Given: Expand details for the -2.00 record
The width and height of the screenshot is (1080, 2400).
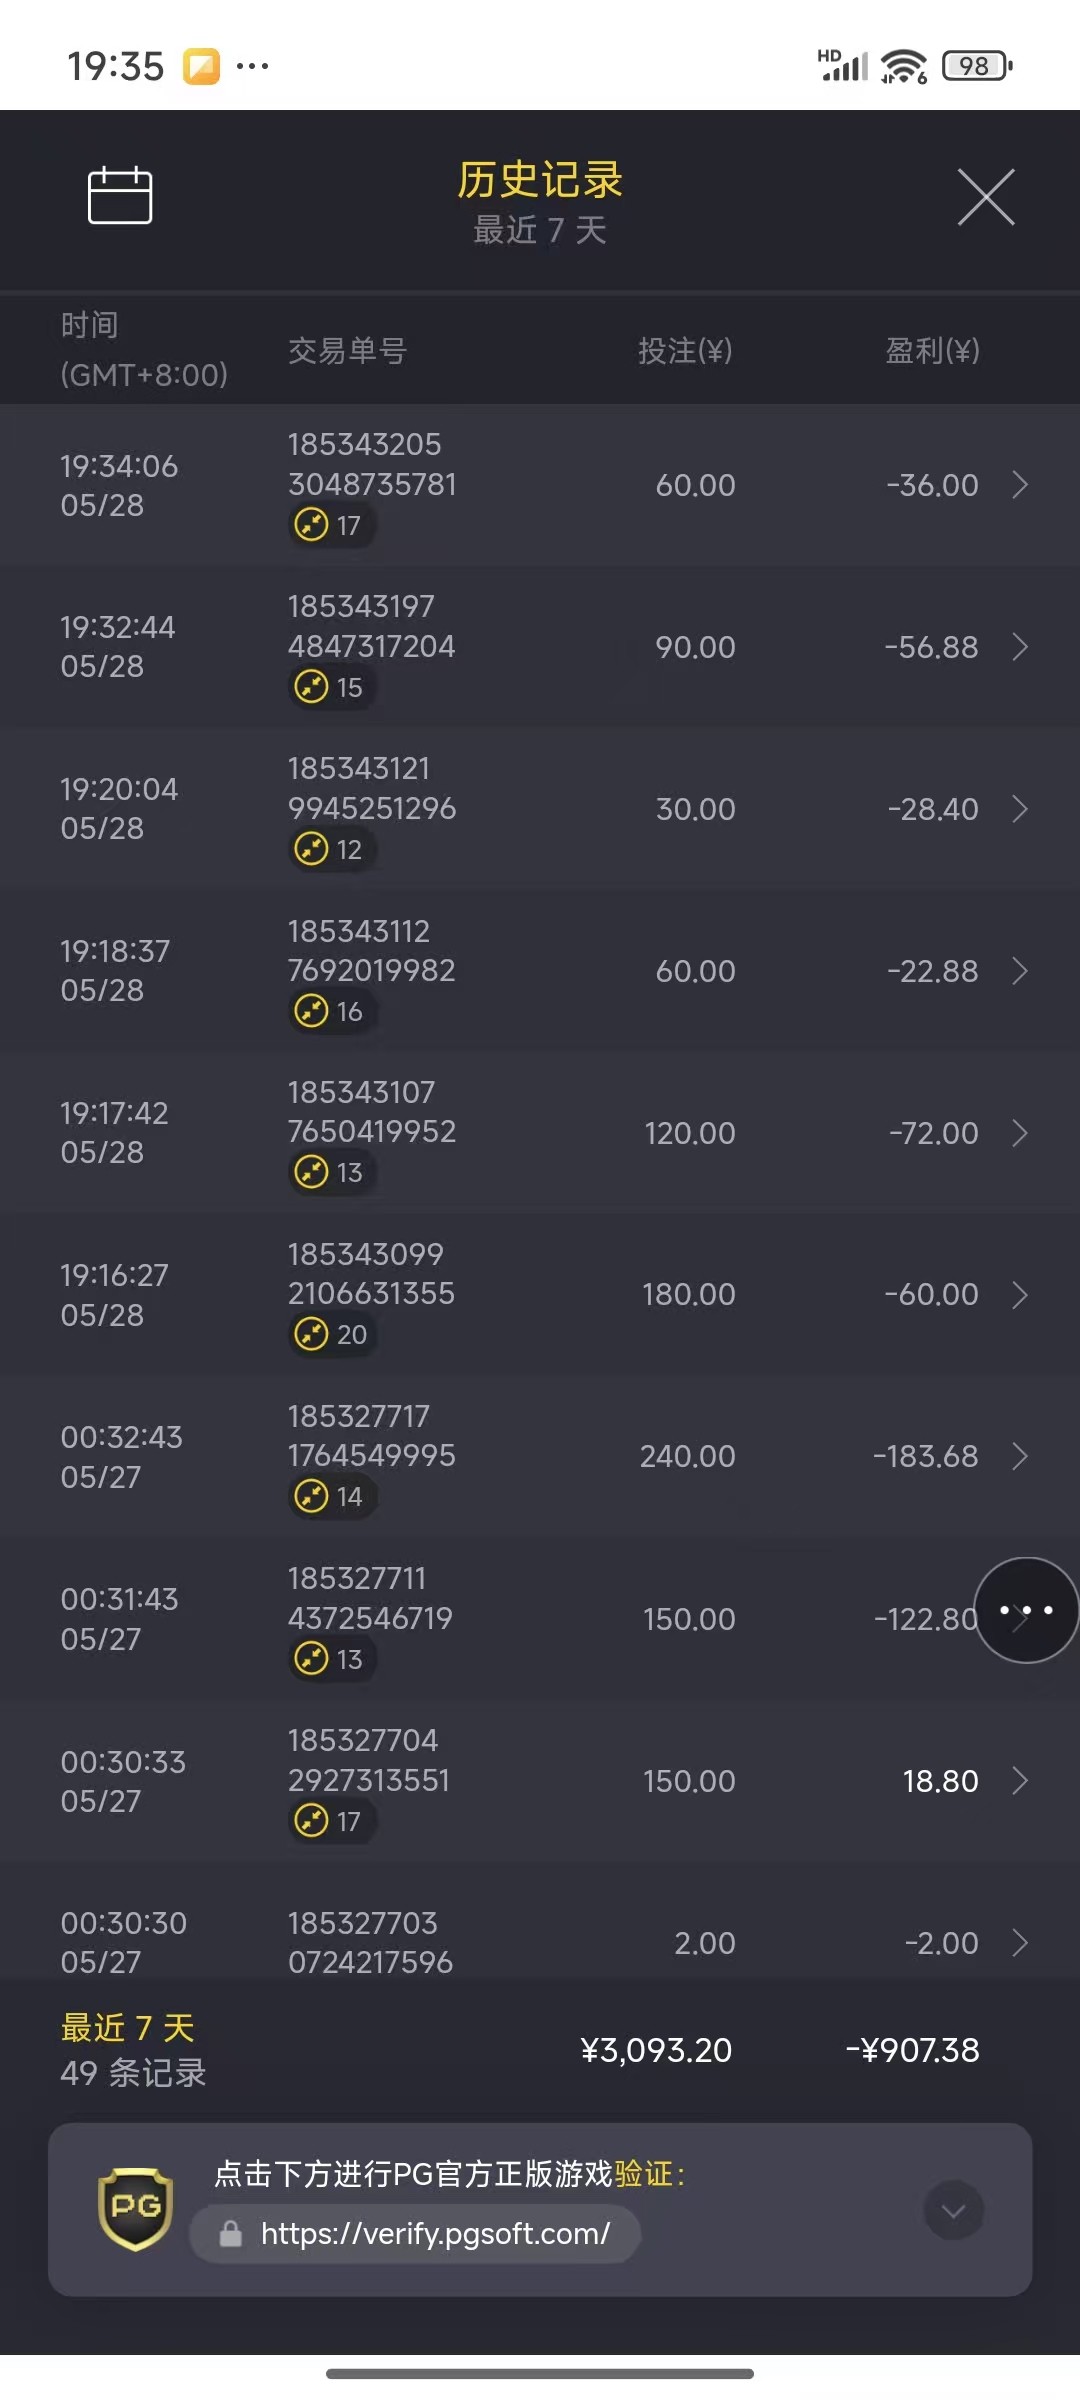Looking at the screenshot, I should [1020, 1943].
